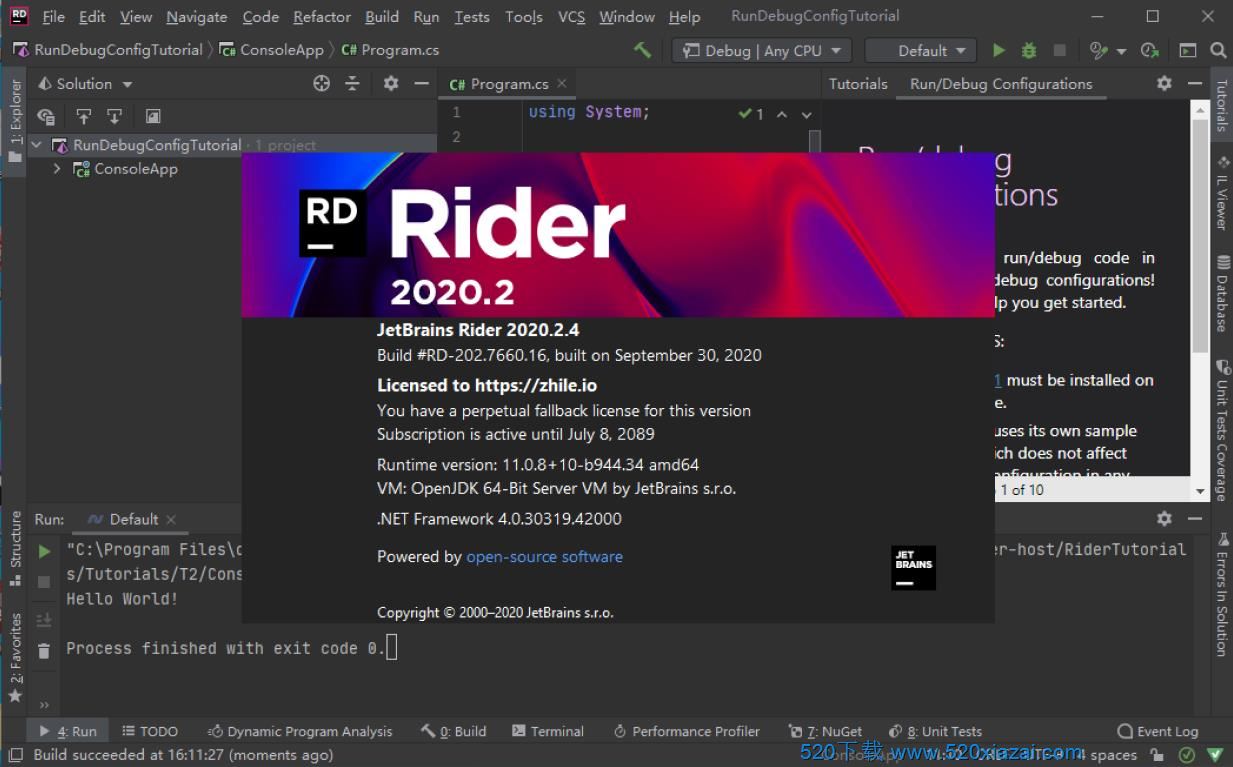1233x767 pixels.
Task: Show more Run panel actions chevron
Action: coord(44,705)
